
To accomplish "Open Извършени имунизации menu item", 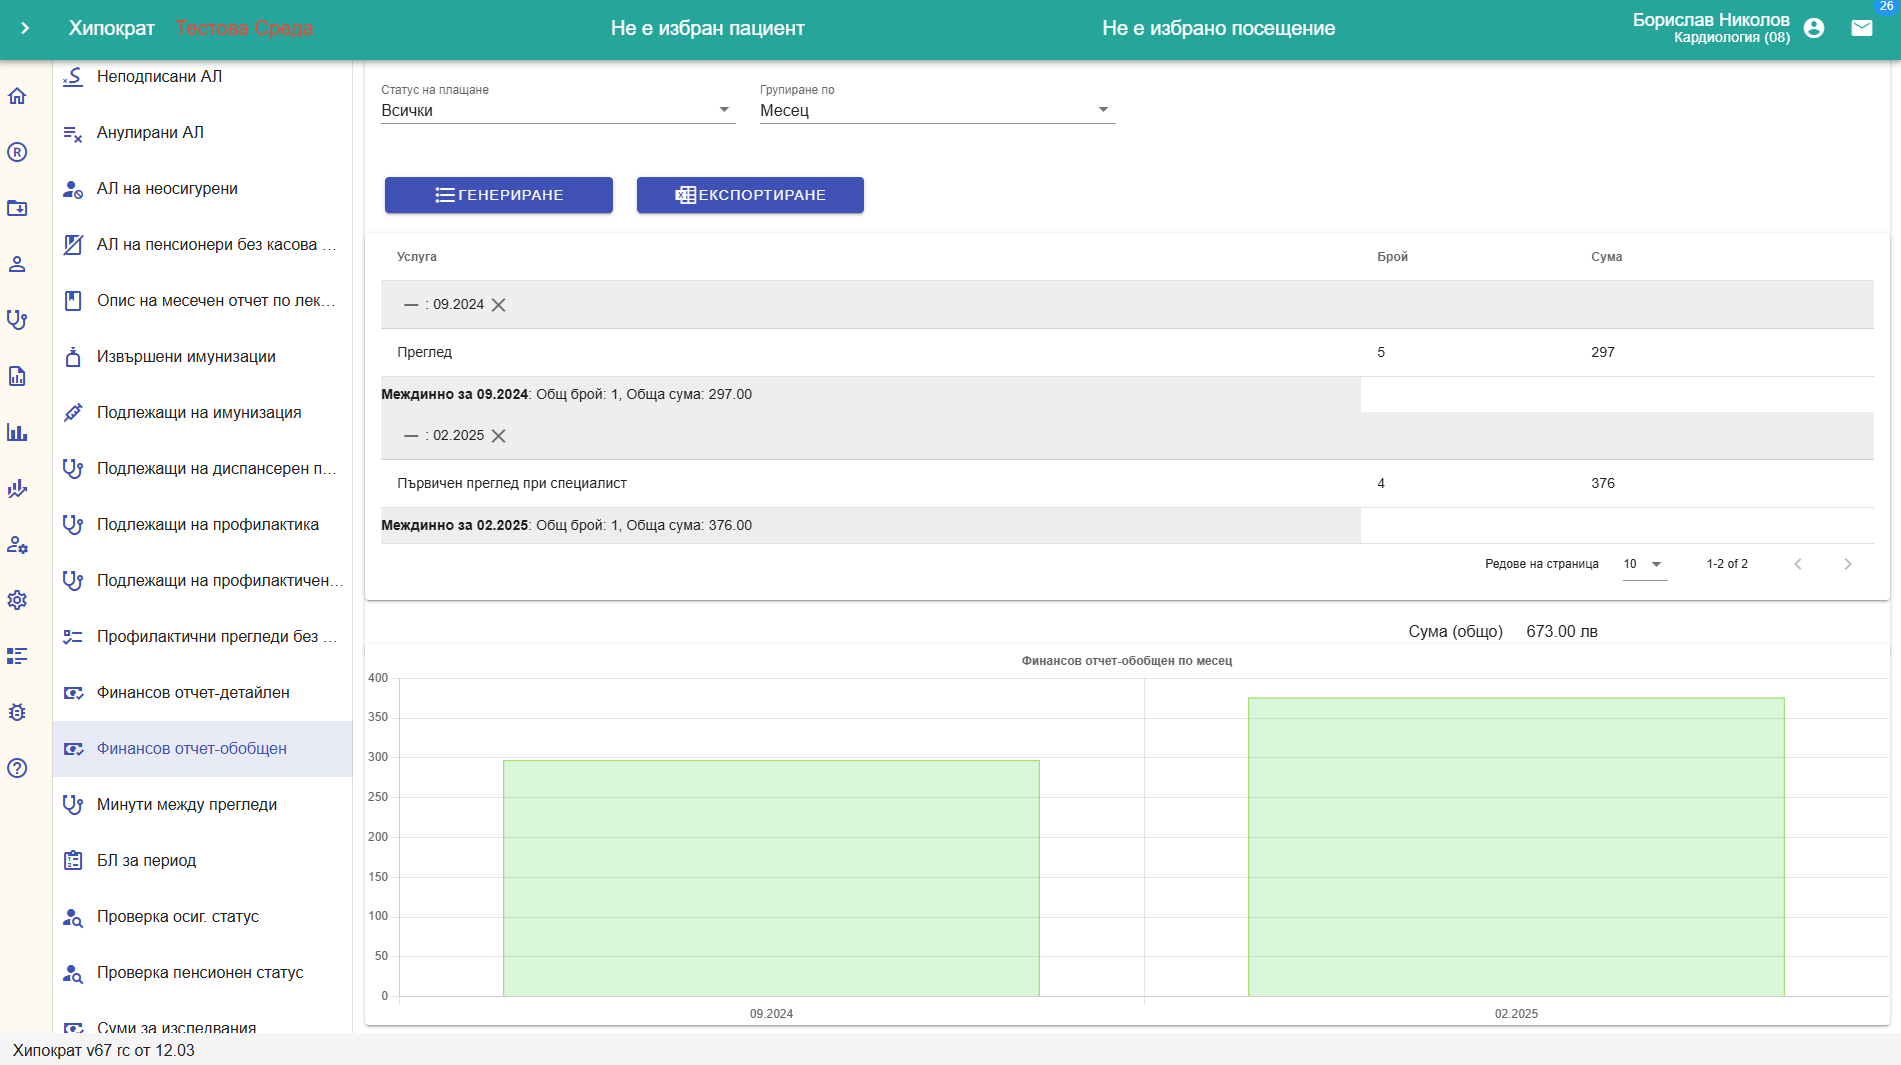I will 203,357.
